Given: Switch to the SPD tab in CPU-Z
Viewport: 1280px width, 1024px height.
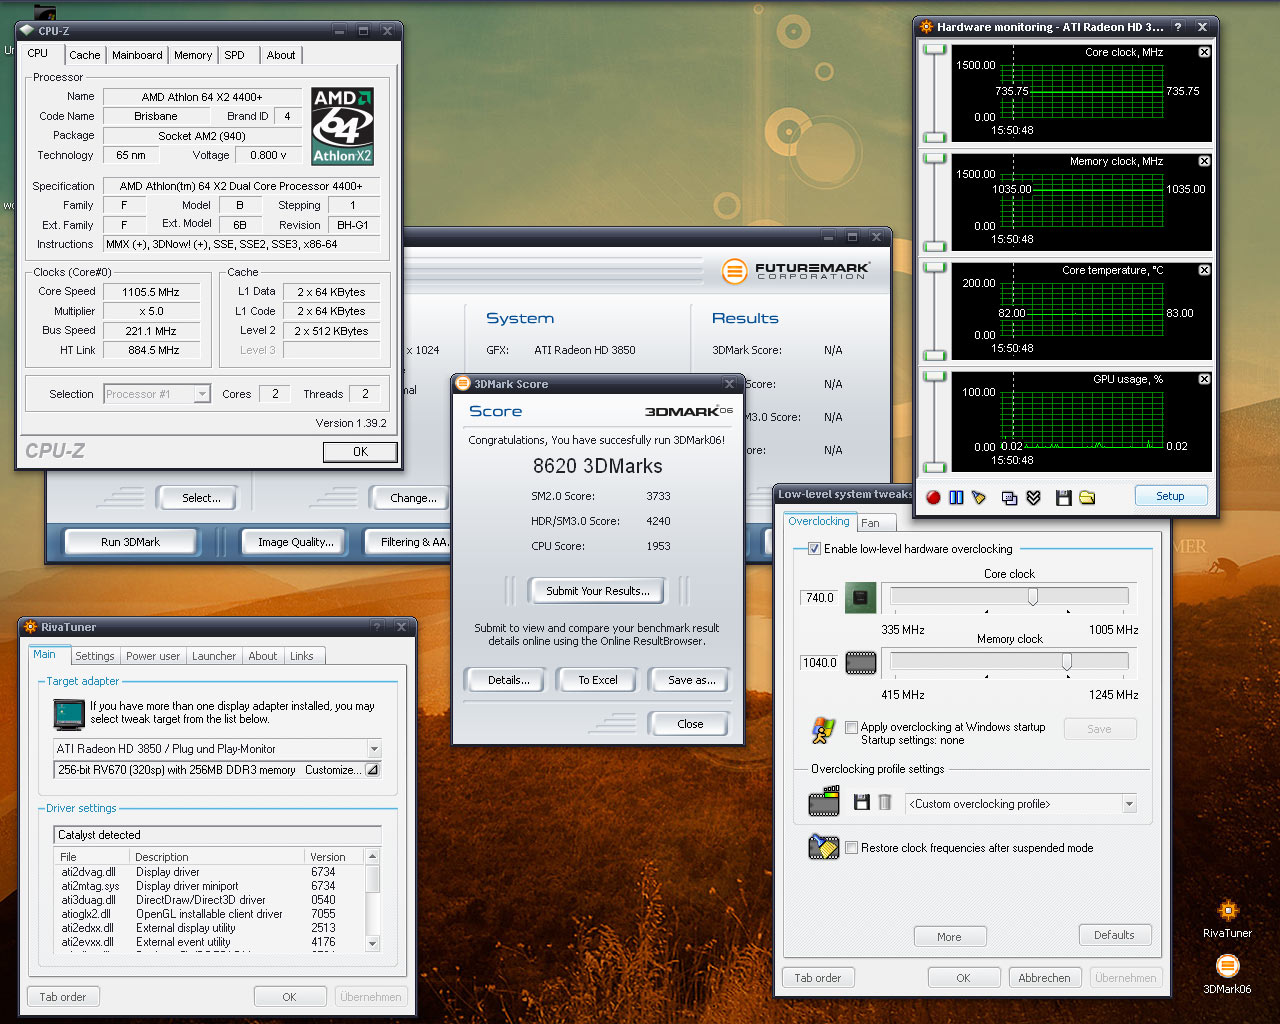Looking at the screenshot, I should [234, 55].
